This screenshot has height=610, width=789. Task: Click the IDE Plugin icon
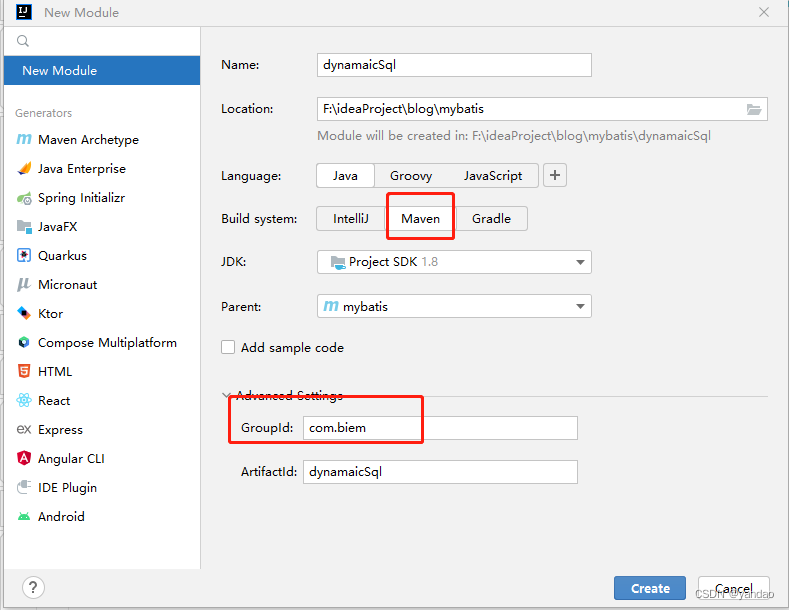(x=24, y=487)
